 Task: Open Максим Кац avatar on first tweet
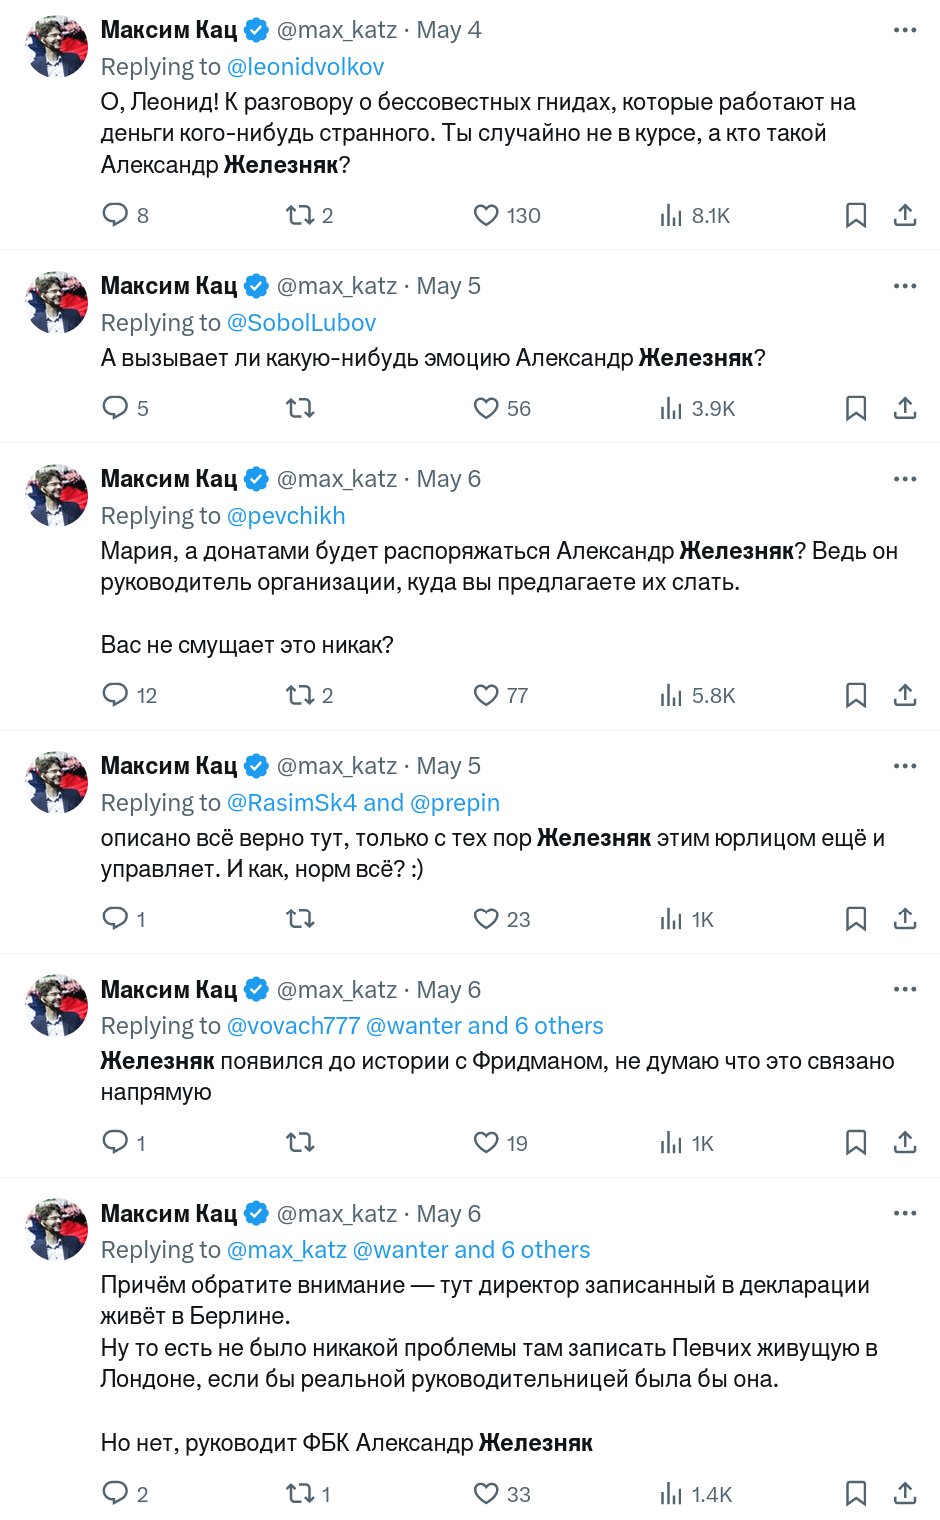coord(57,47)
